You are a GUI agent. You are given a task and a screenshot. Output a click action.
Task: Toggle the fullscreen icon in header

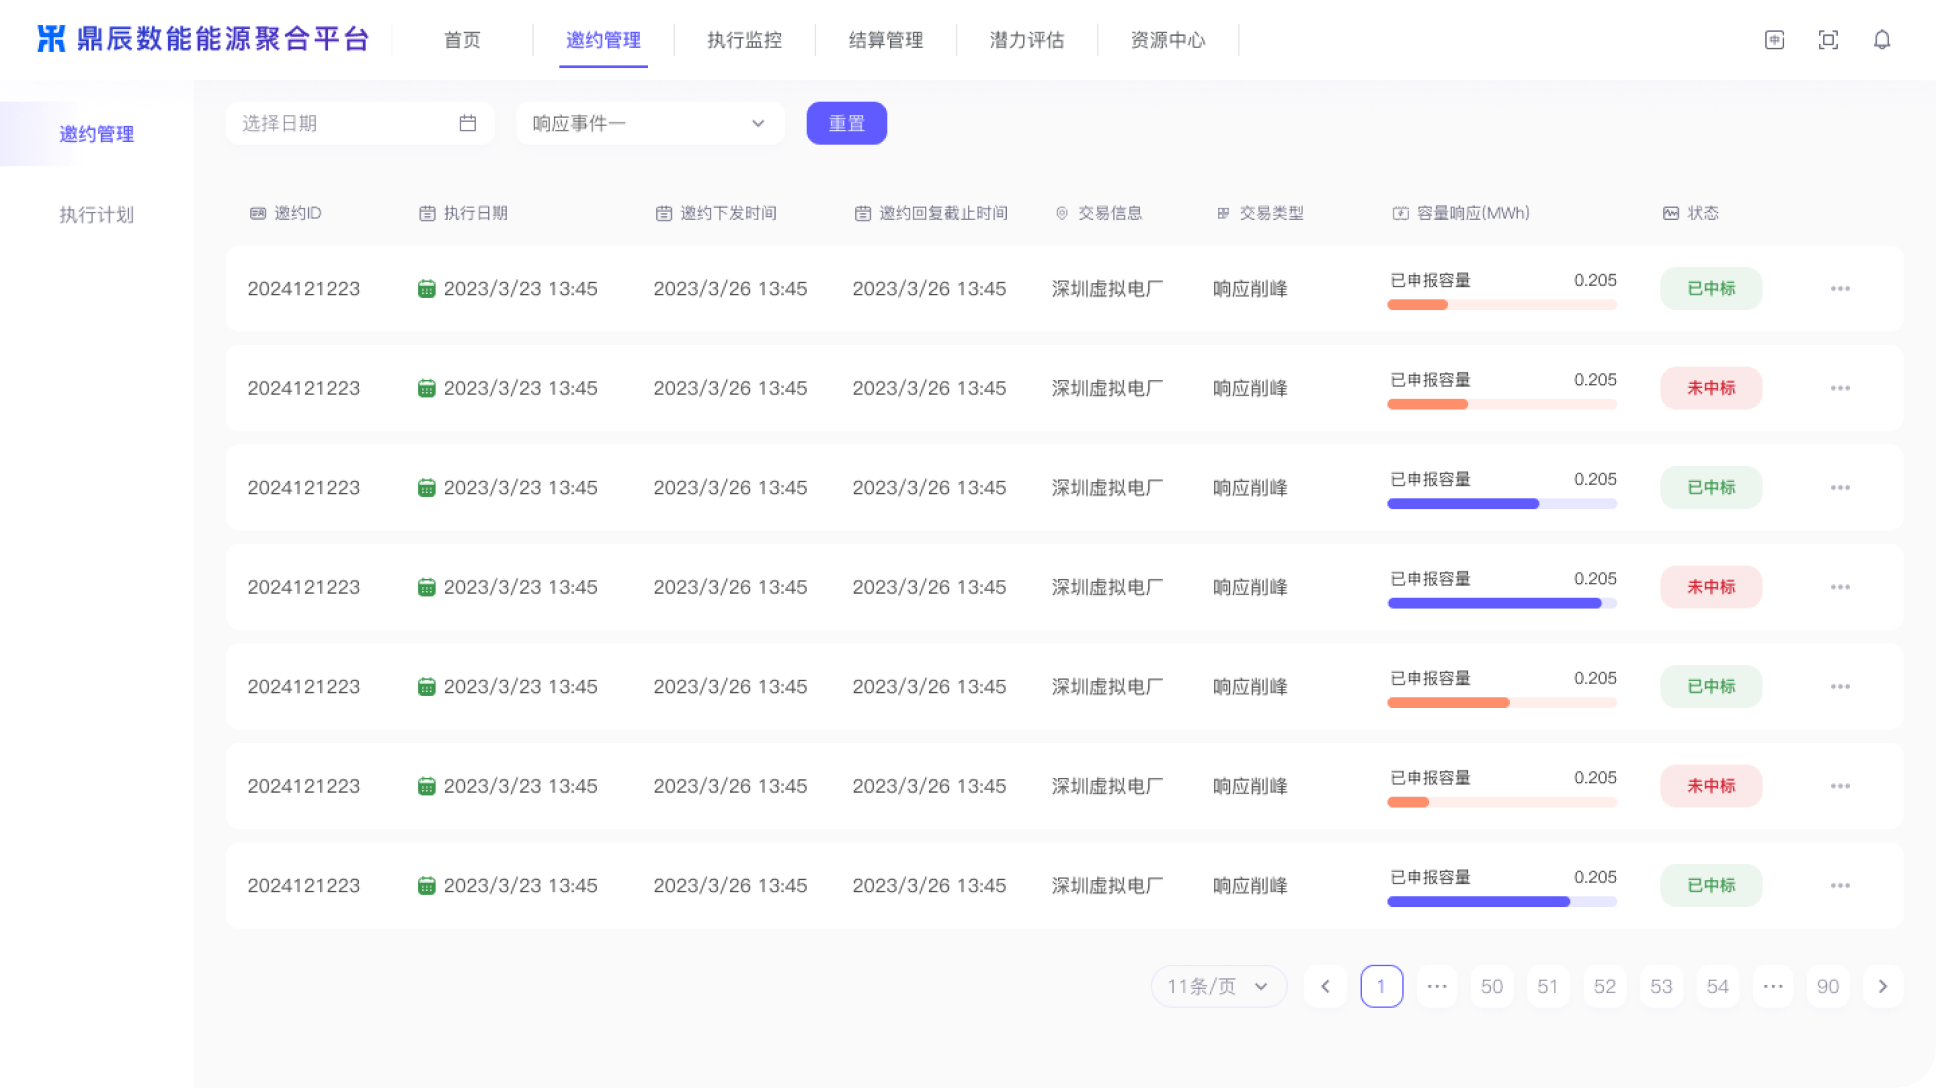pyautogui.click(x=1828, y=40)
